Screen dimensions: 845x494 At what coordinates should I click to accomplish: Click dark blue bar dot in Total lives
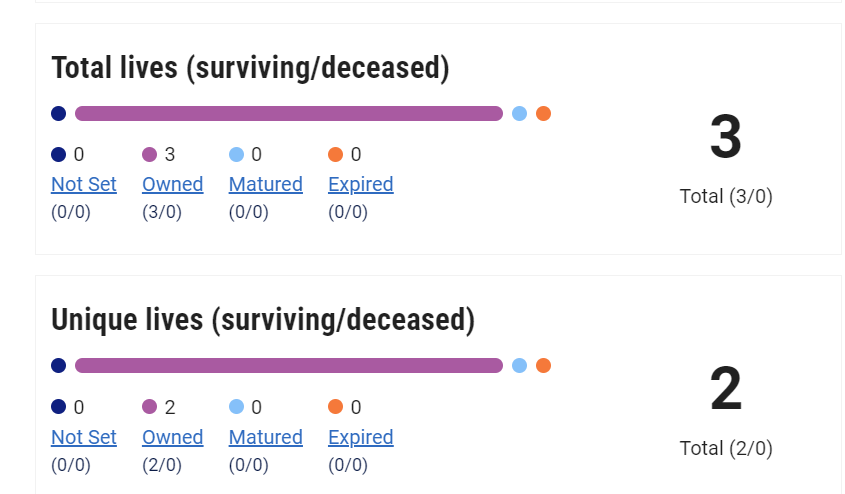point(58,114)
